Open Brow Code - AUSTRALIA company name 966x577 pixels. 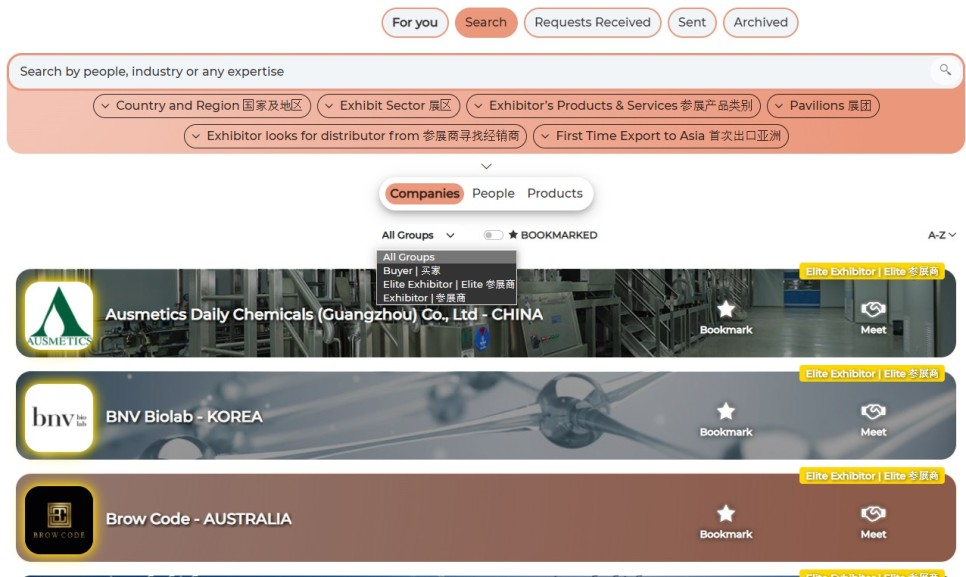[x=198, y=519]
